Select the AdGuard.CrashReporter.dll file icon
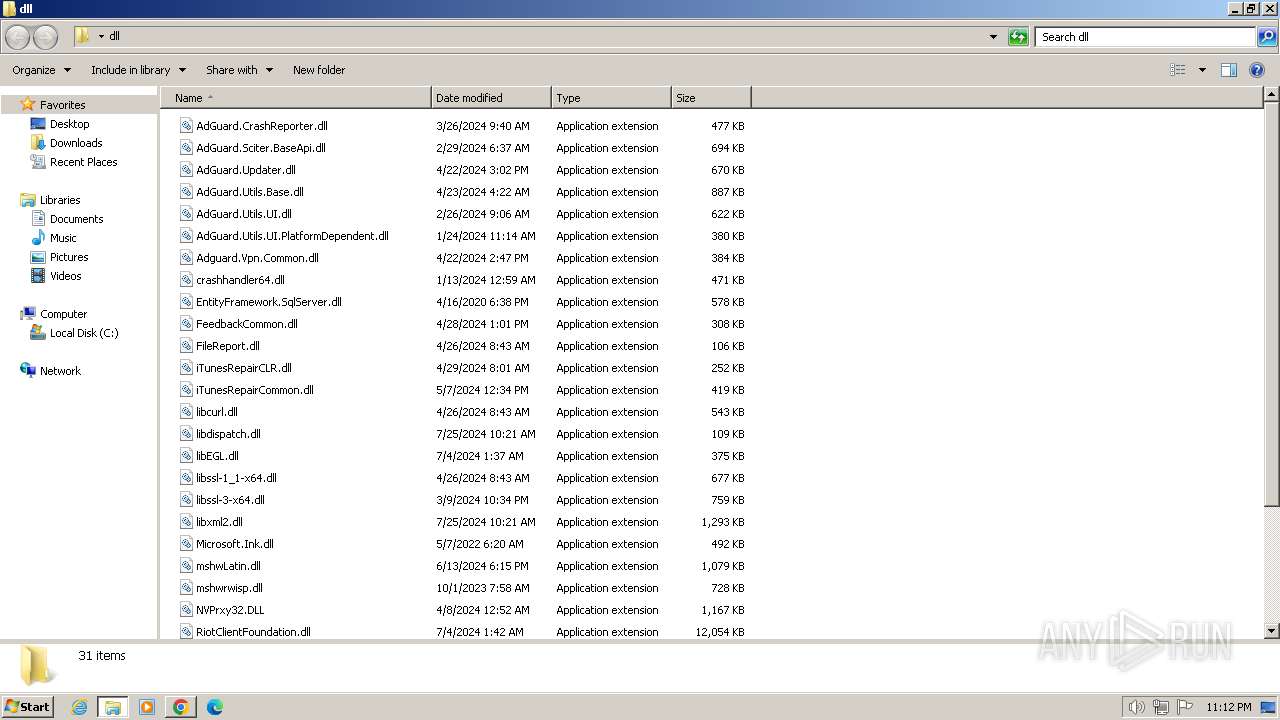This screenshot has width=1280, height=720. click(186, 126)
